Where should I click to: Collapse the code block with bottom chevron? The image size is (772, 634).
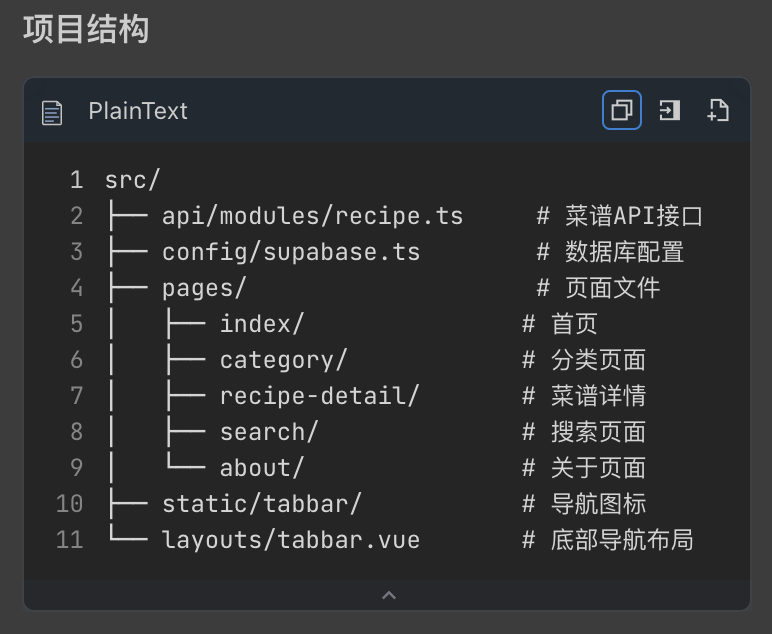click(x=388, y=595)
